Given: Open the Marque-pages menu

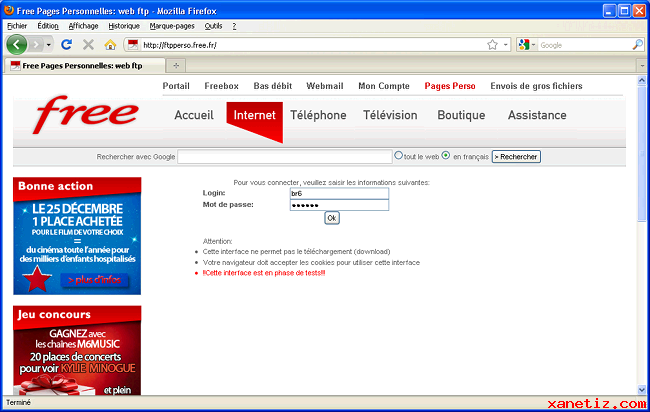Looking at the screenshot, I should (x=172, y=26).
